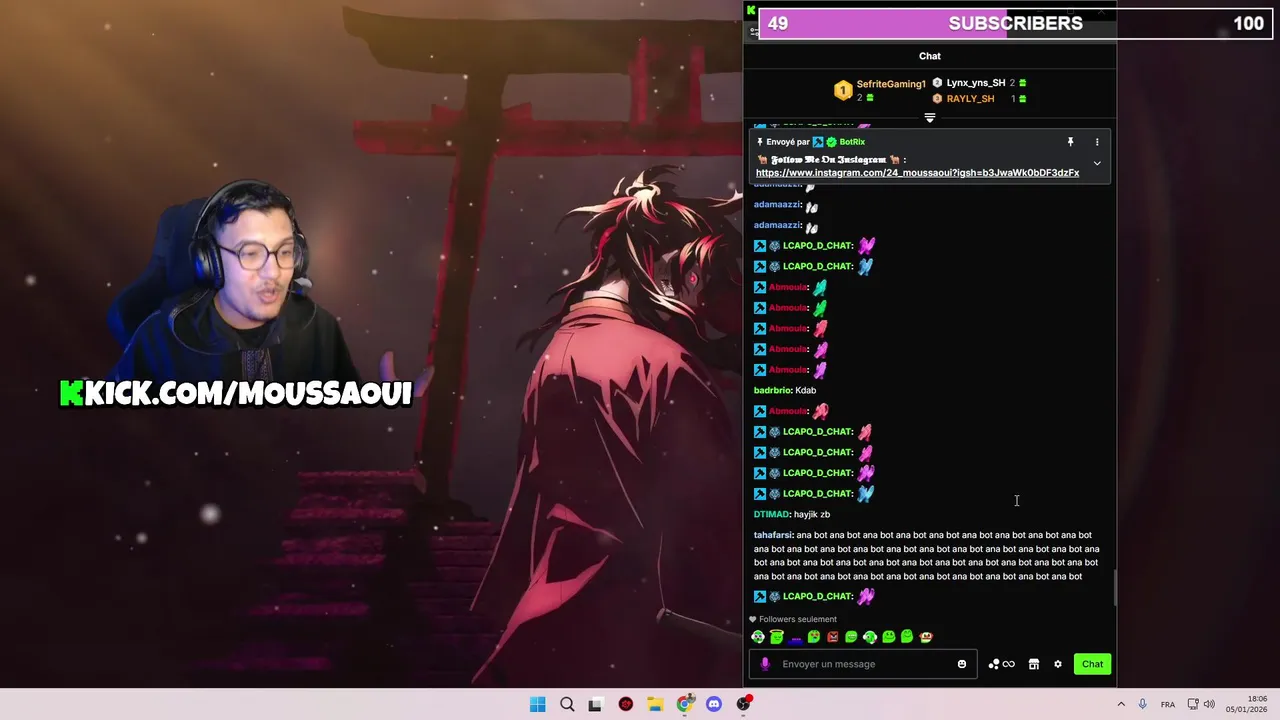Click the microphone tray icon
Viewport: 1280px width, 720px height.
pyautogui.click(x=1142, y=704)
